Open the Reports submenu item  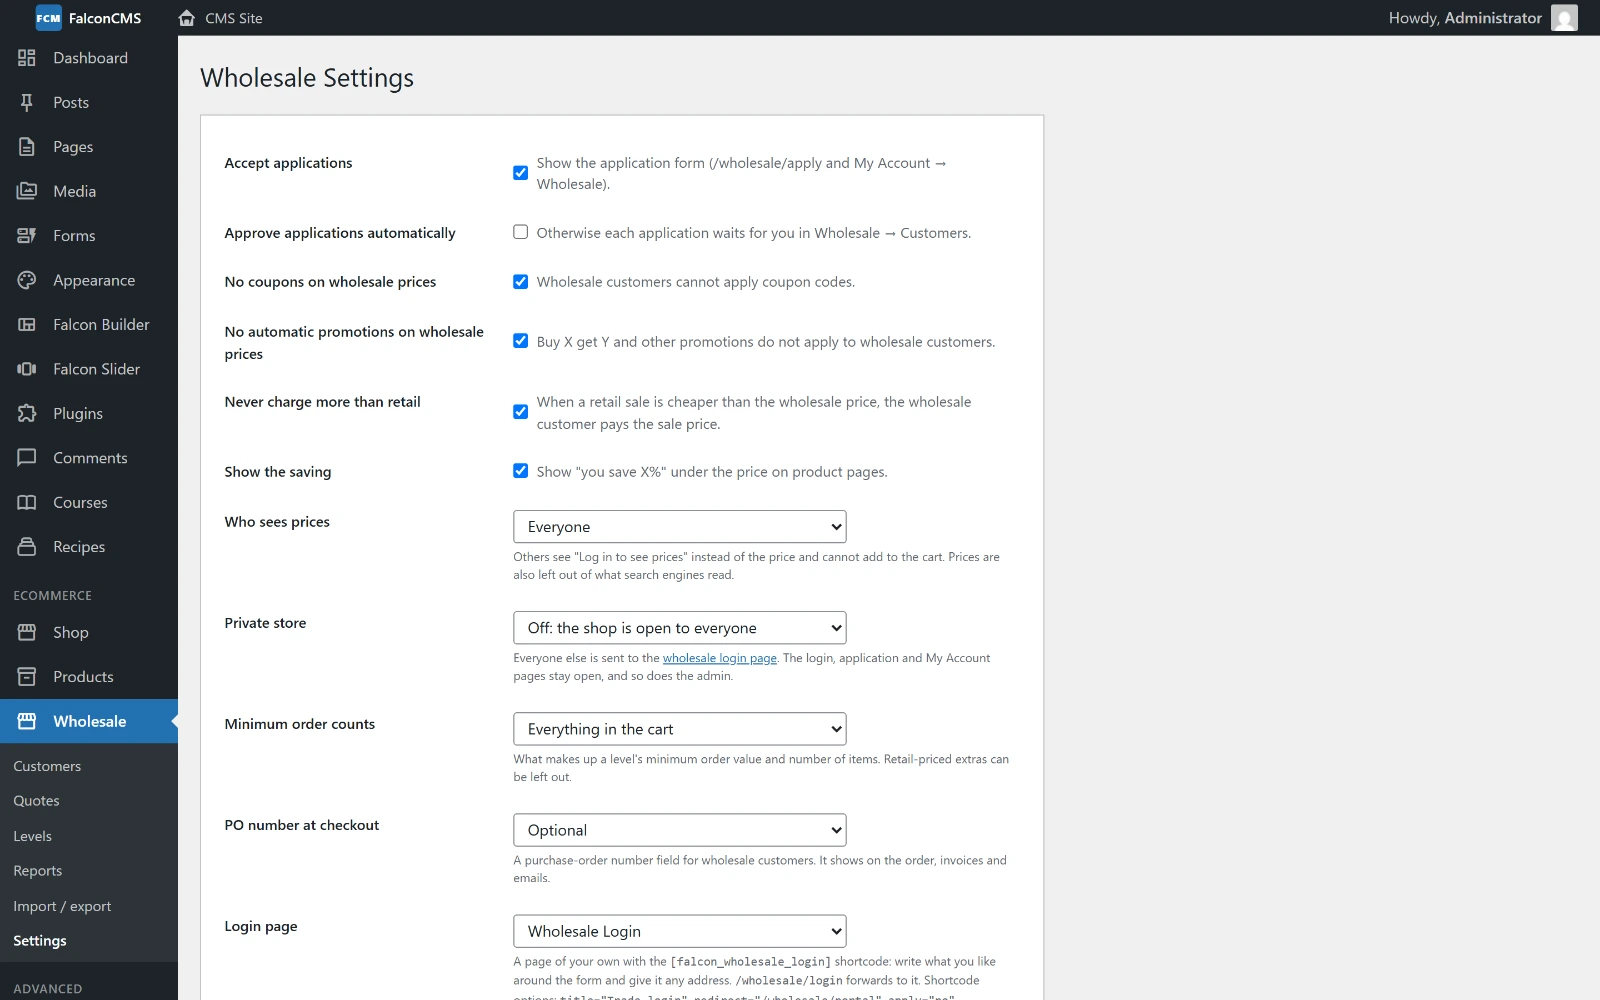pos(38,871)
